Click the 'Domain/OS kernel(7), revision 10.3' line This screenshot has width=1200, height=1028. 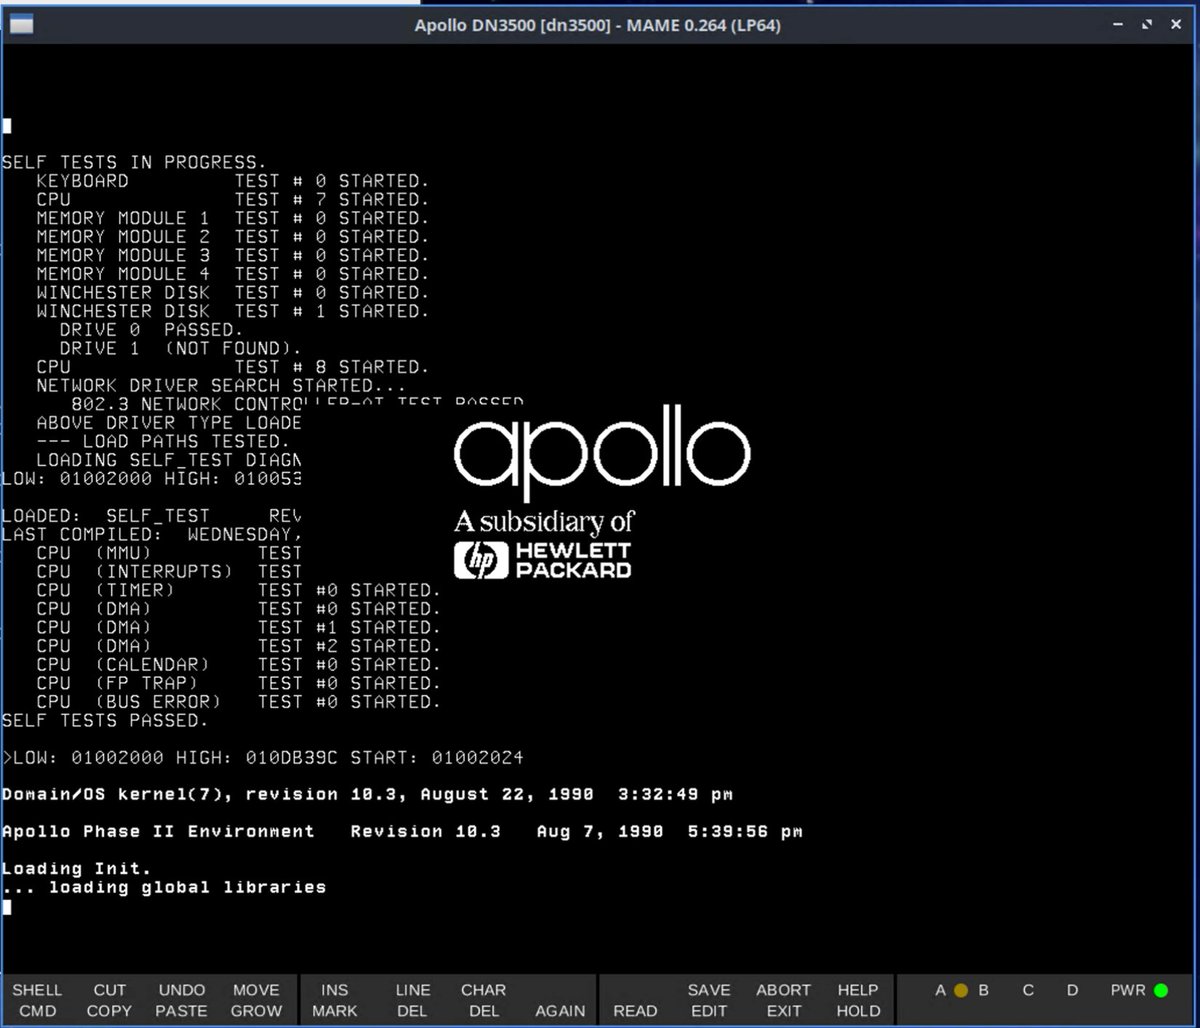pyautogui.click(x=367, y=795)
